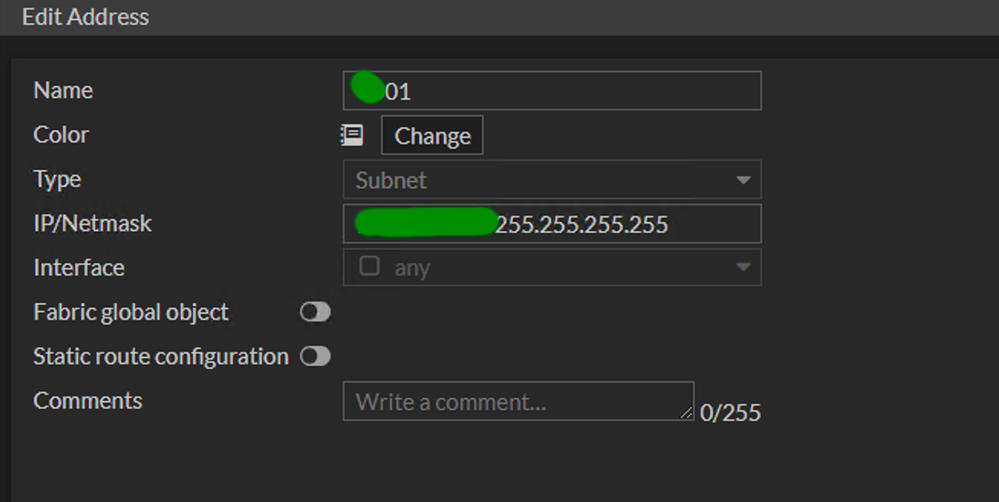
Task: Toggle the Fabric global object switch
Action: [315, 312]
